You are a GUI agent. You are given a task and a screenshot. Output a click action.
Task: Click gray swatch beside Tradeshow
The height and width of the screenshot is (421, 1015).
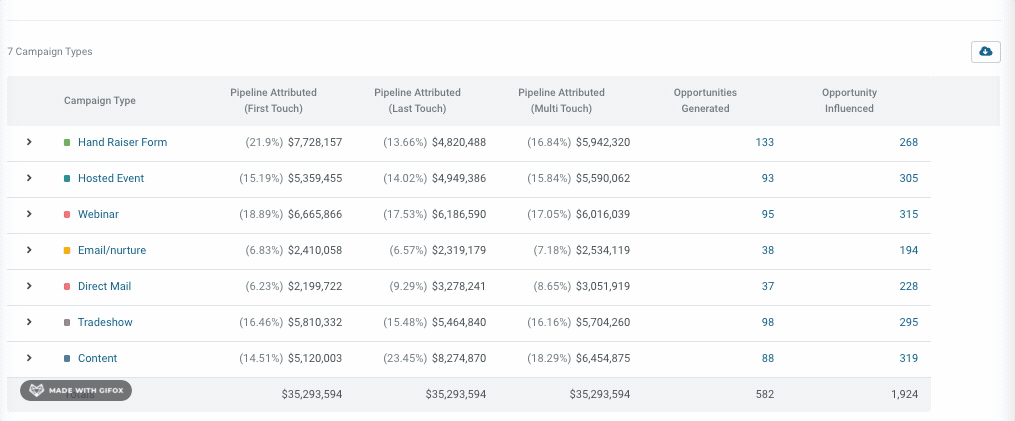click(67, 323)
